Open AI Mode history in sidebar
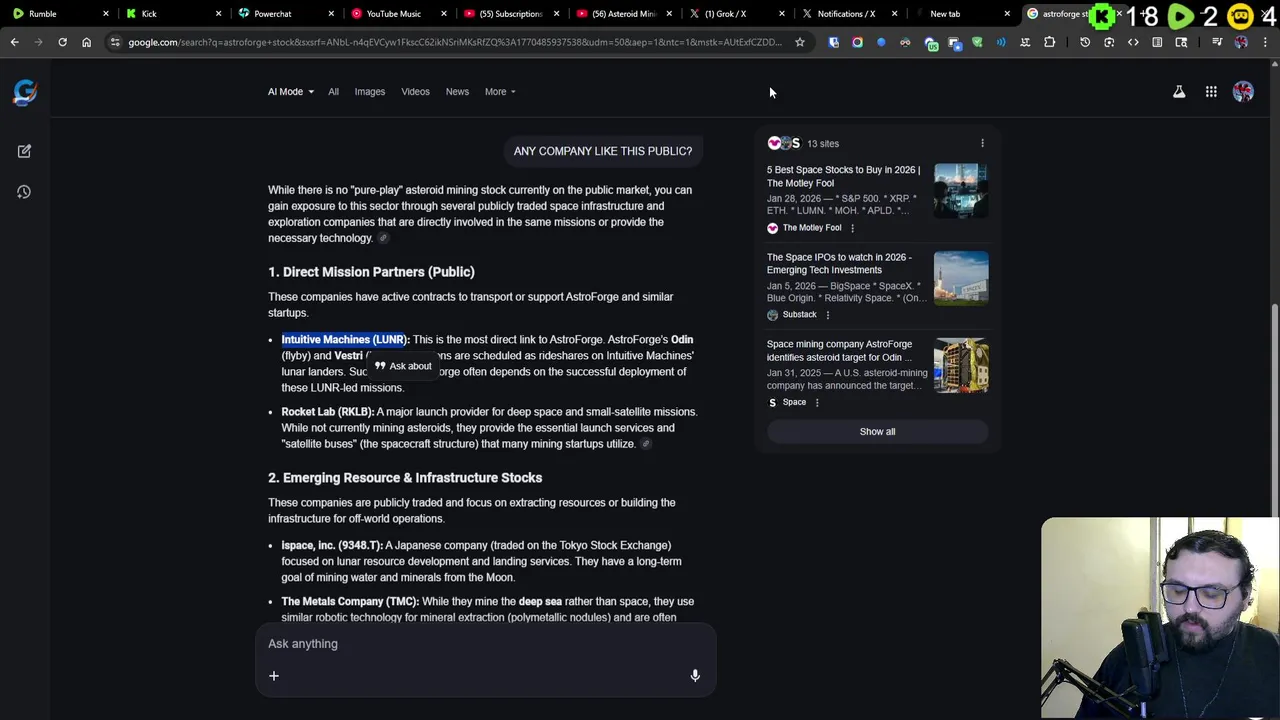 pos(24,192)
